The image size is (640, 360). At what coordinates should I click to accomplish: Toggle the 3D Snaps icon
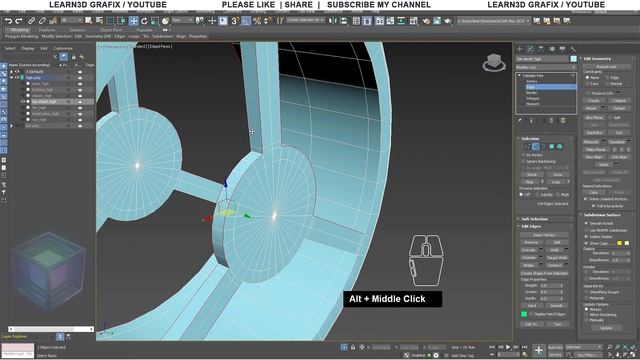pyautogui.click(x=235, y=20)
